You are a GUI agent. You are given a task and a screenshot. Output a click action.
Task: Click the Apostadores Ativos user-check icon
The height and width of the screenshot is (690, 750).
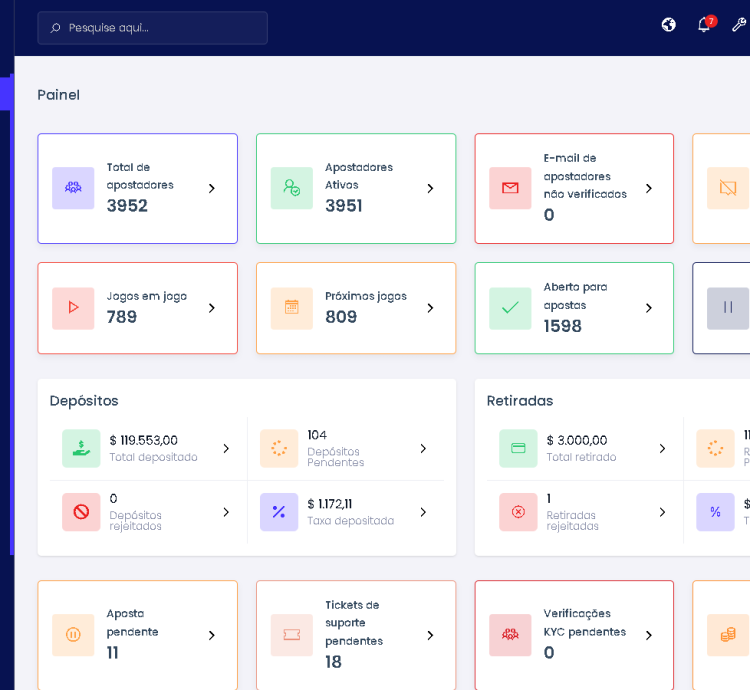(291, 188)
